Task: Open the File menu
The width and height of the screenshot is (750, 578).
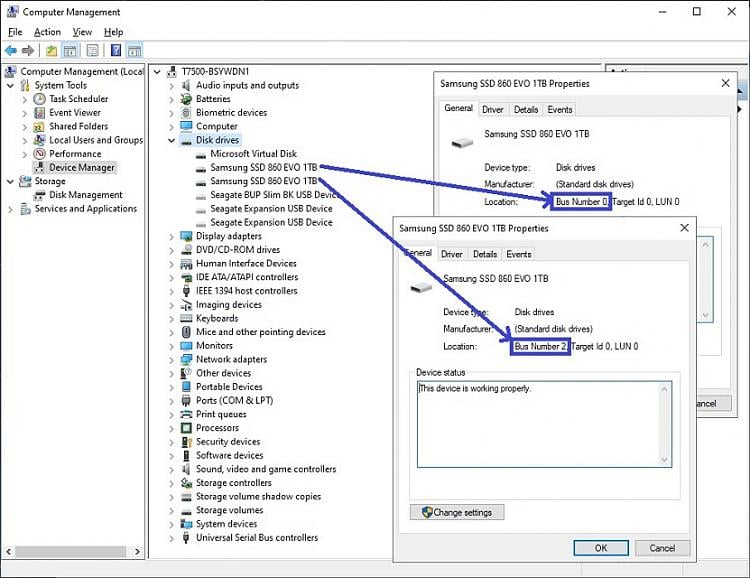Action: (15, 32)
